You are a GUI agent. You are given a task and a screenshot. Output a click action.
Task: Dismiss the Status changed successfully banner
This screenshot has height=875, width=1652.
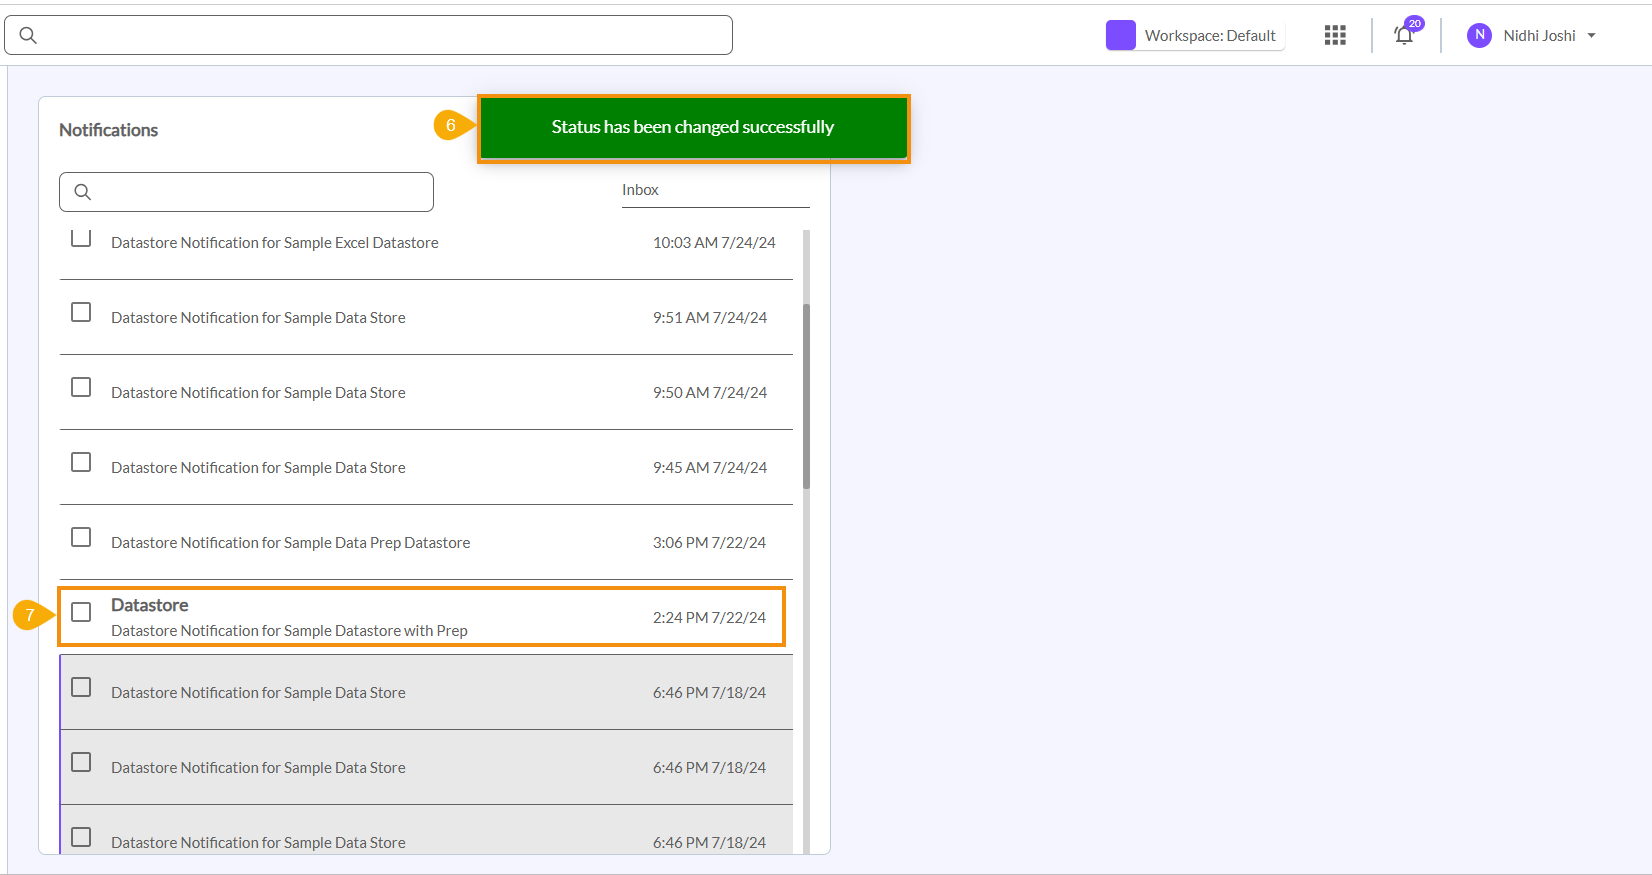tap(693, 128)
